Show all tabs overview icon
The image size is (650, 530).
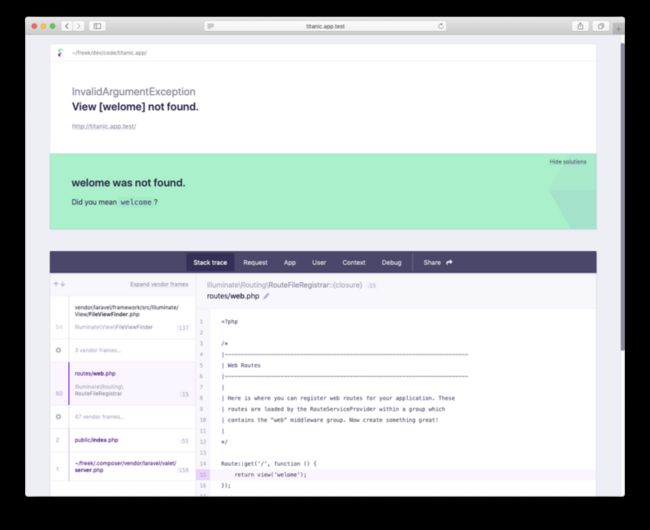click(x=601, y=26)
